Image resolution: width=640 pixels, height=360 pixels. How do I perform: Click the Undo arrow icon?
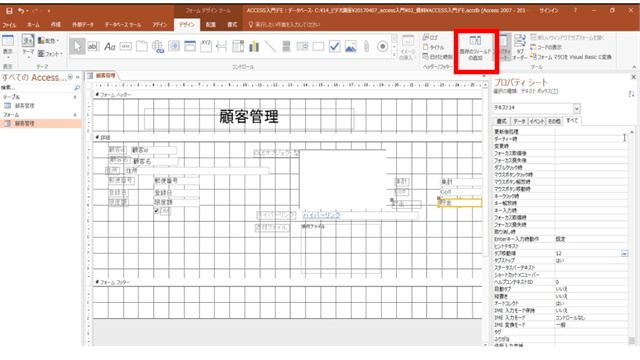click(x=21, y=11)
